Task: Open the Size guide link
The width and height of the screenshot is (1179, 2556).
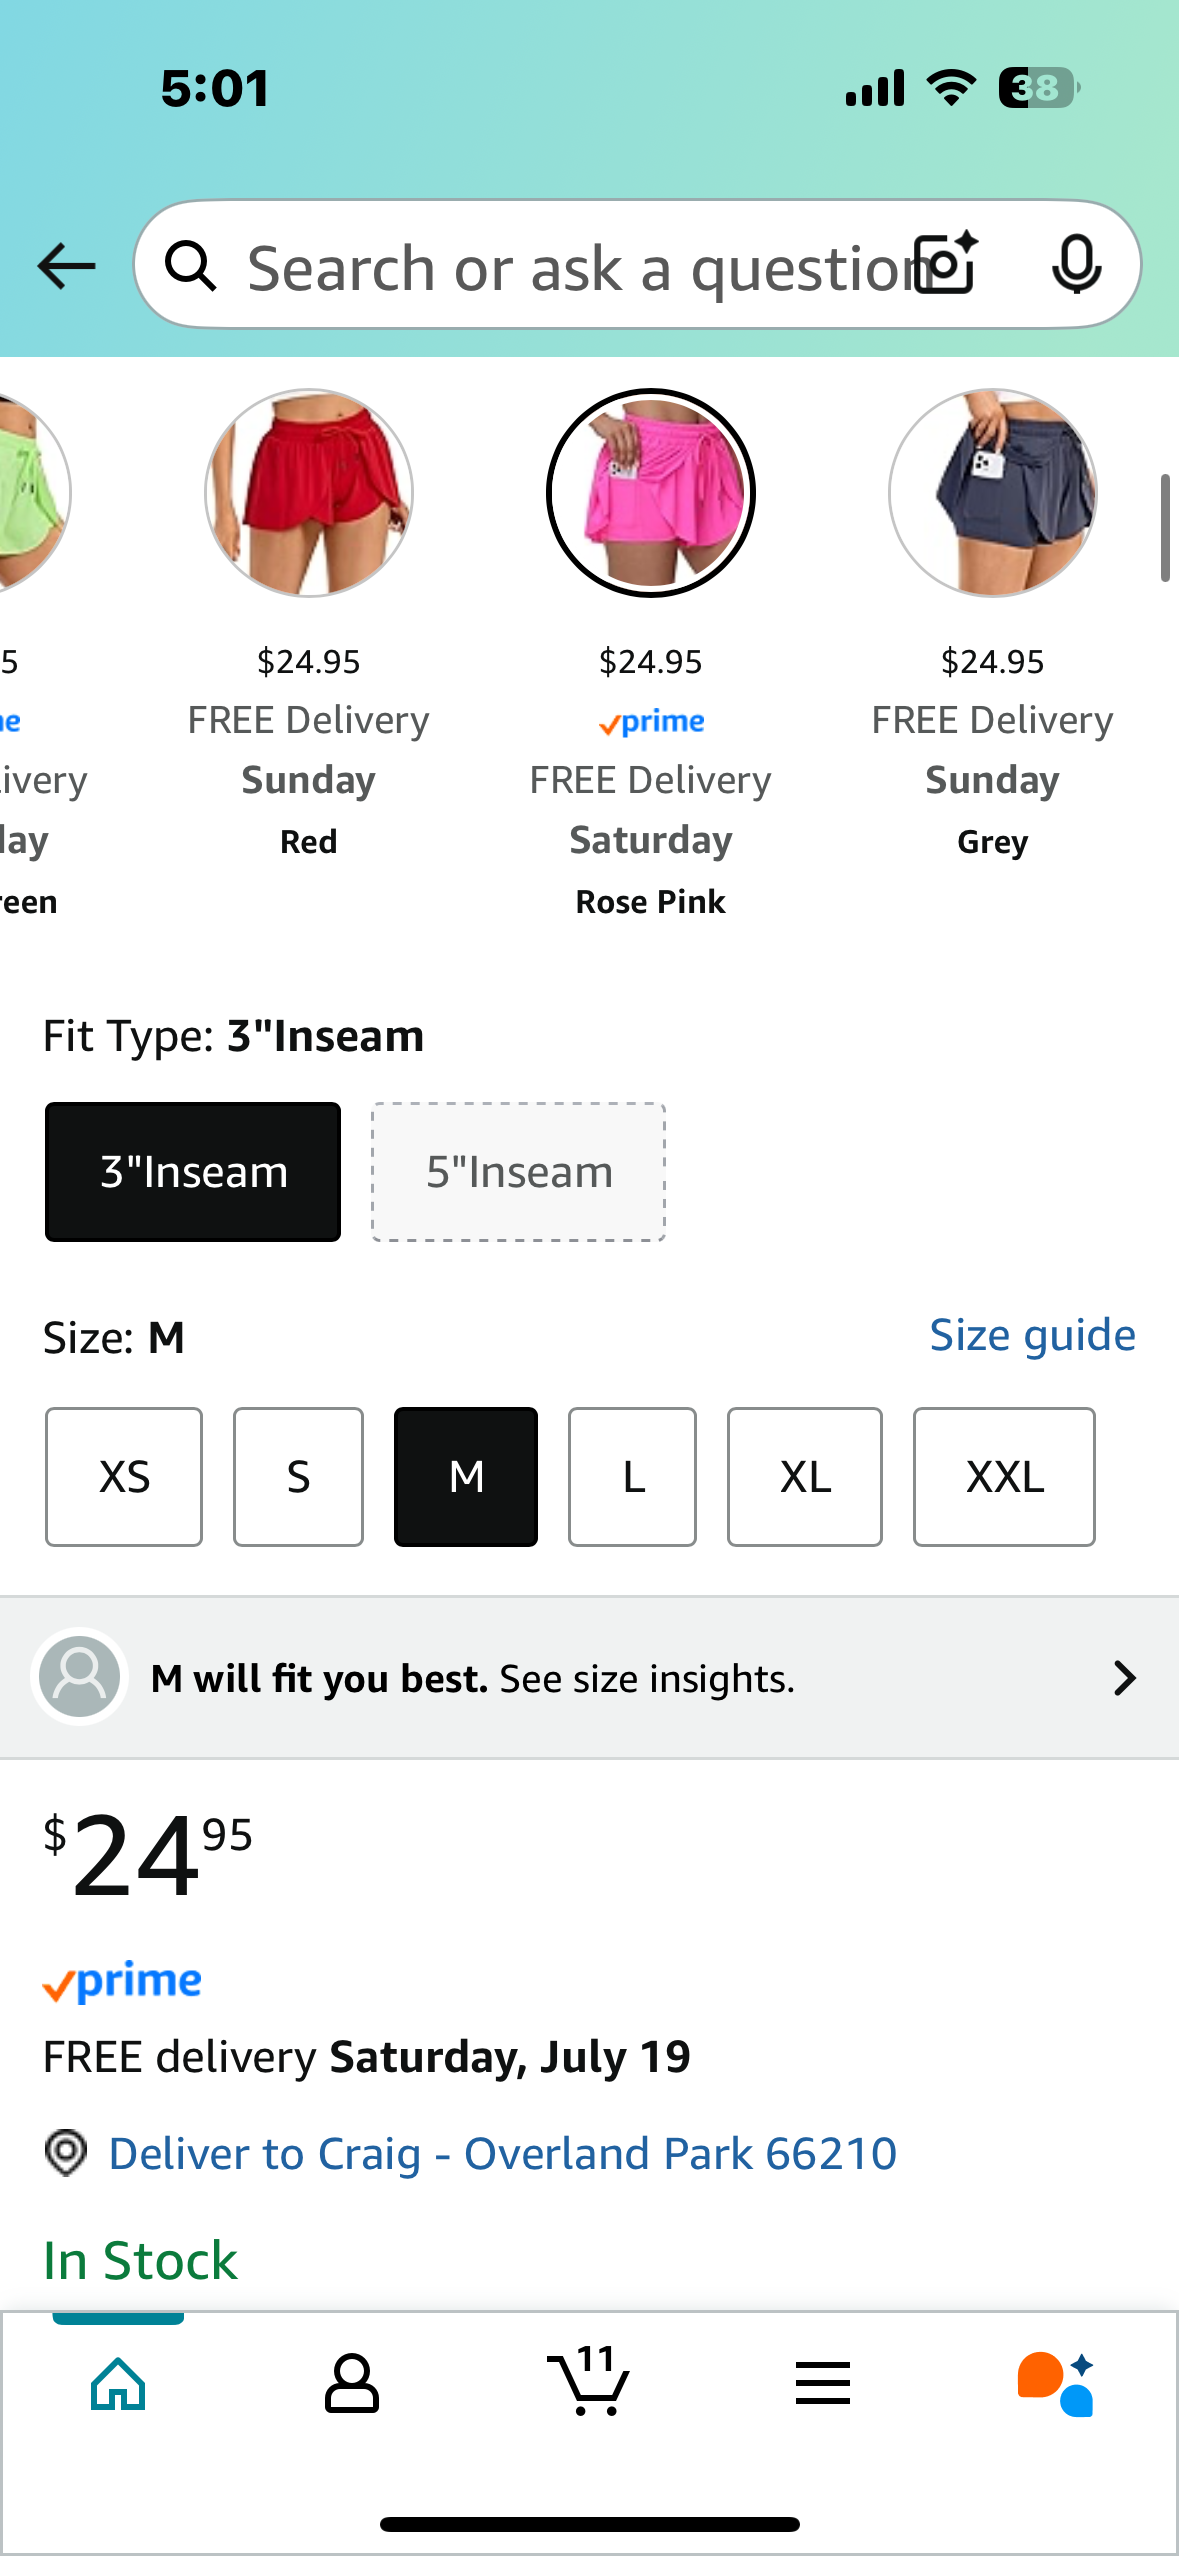Action: [x=1033, y=1336]
